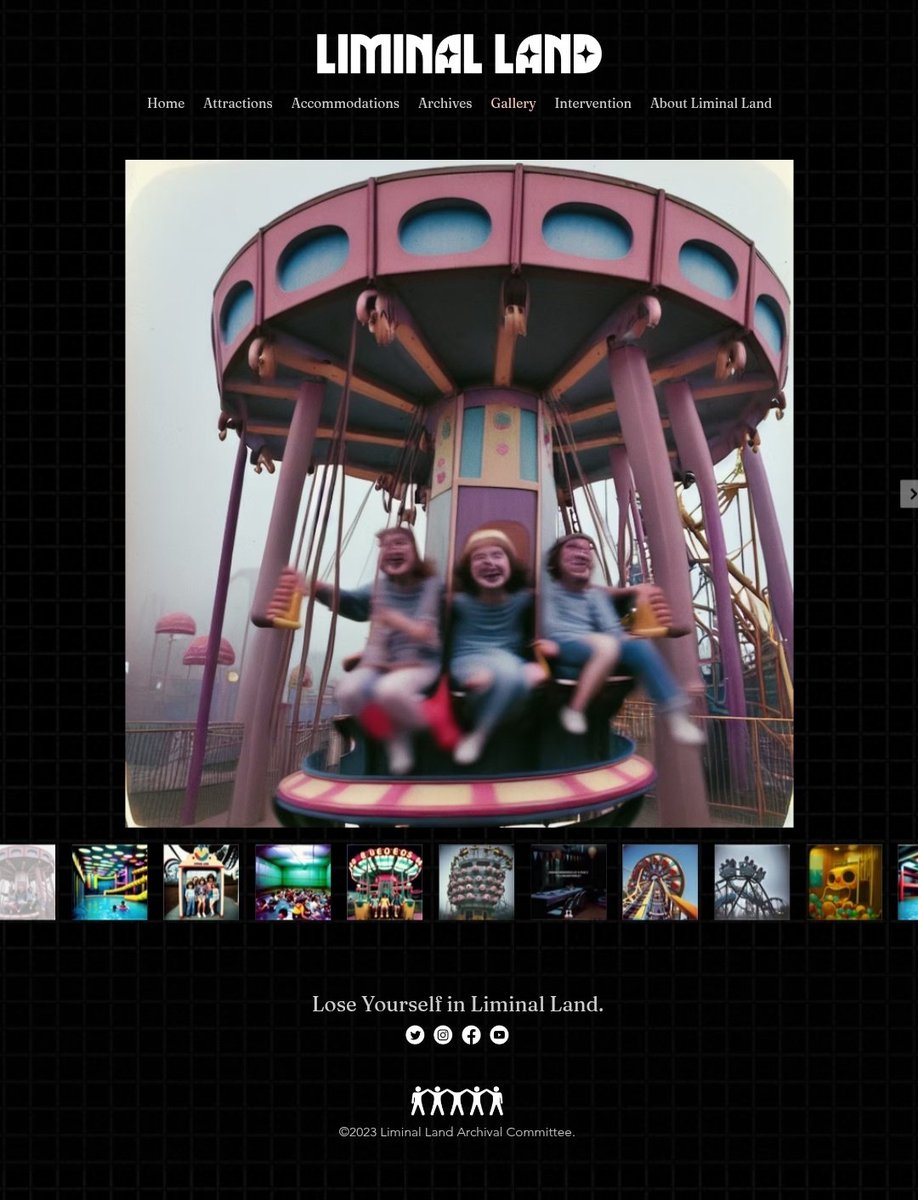The width and height of the screenshot is (918, 1200).
Task: Open the Twitter social icon
Action: [415, 1035]
